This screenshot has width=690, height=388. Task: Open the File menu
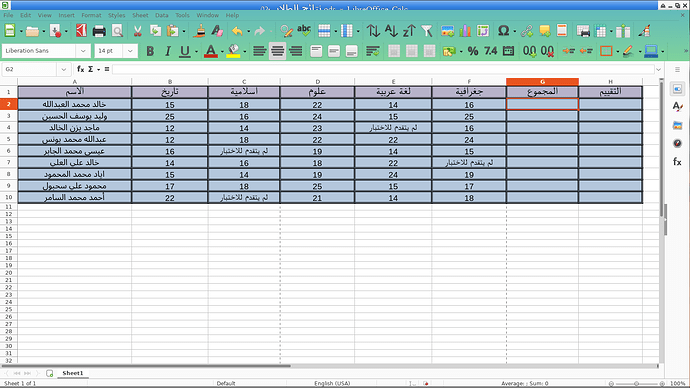(x=8, y=15)
